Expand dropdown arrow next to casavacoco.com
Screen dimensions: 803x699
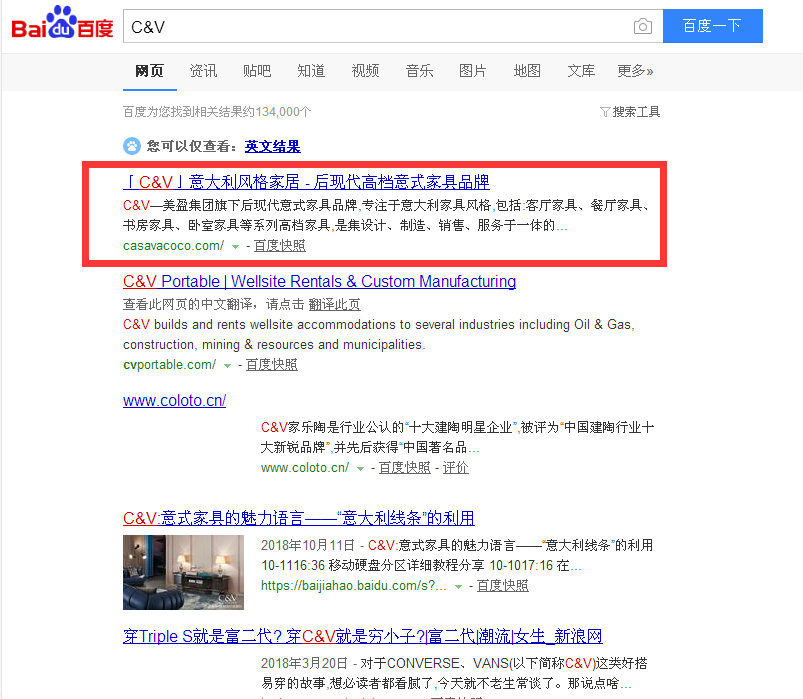236,247
